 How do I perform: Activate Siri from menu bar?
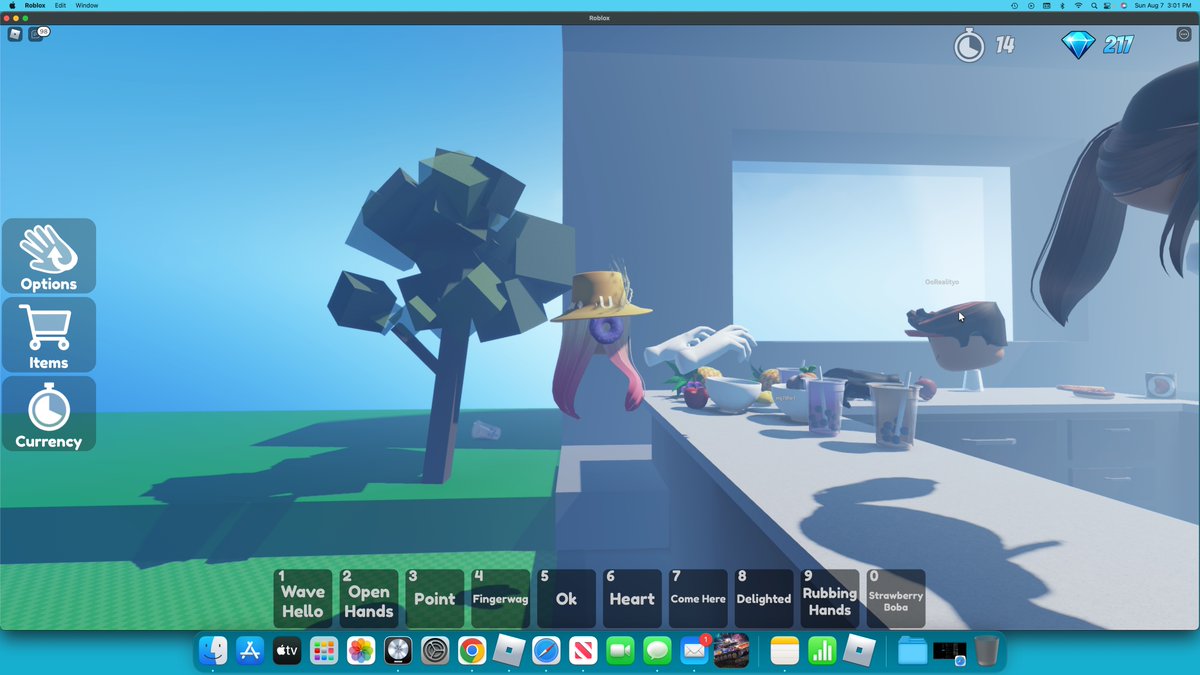tap(1124, 5)
